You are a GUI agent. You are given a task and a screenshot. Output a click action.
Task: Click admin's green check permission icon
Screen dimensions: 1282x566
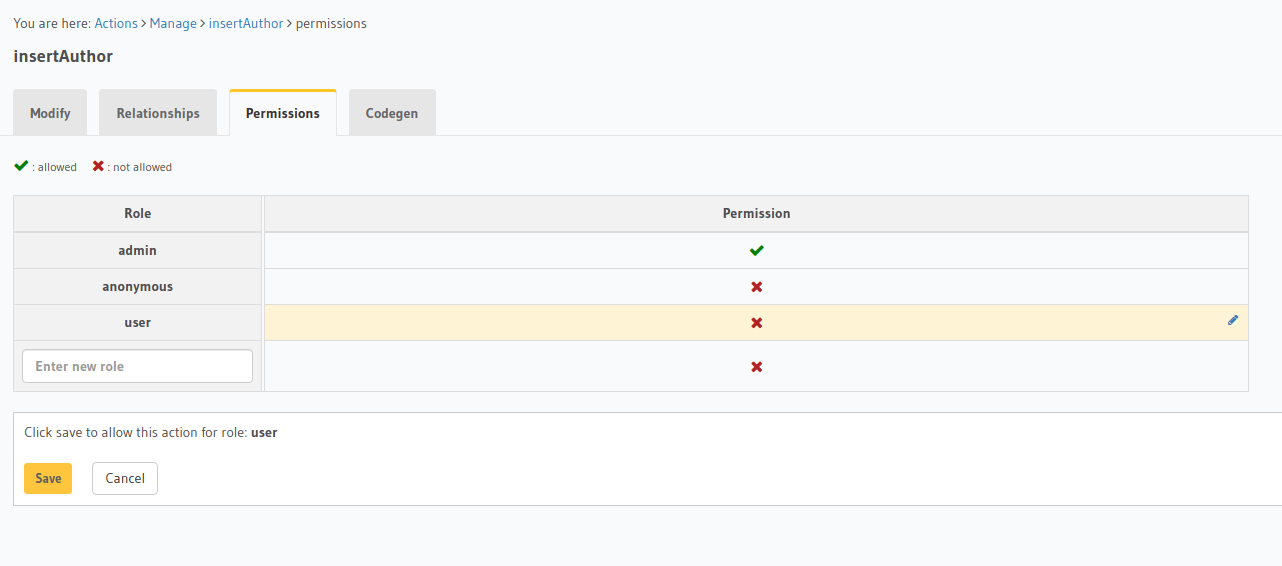756,250
